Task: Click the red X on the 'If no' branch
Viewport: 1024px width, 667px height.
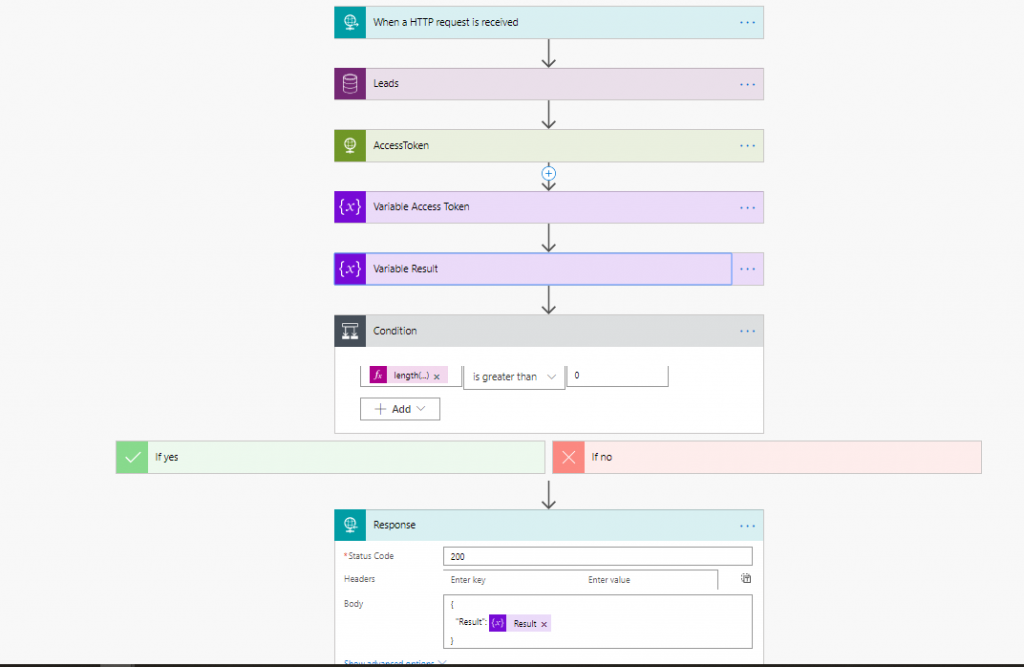Action: [568, 456]
